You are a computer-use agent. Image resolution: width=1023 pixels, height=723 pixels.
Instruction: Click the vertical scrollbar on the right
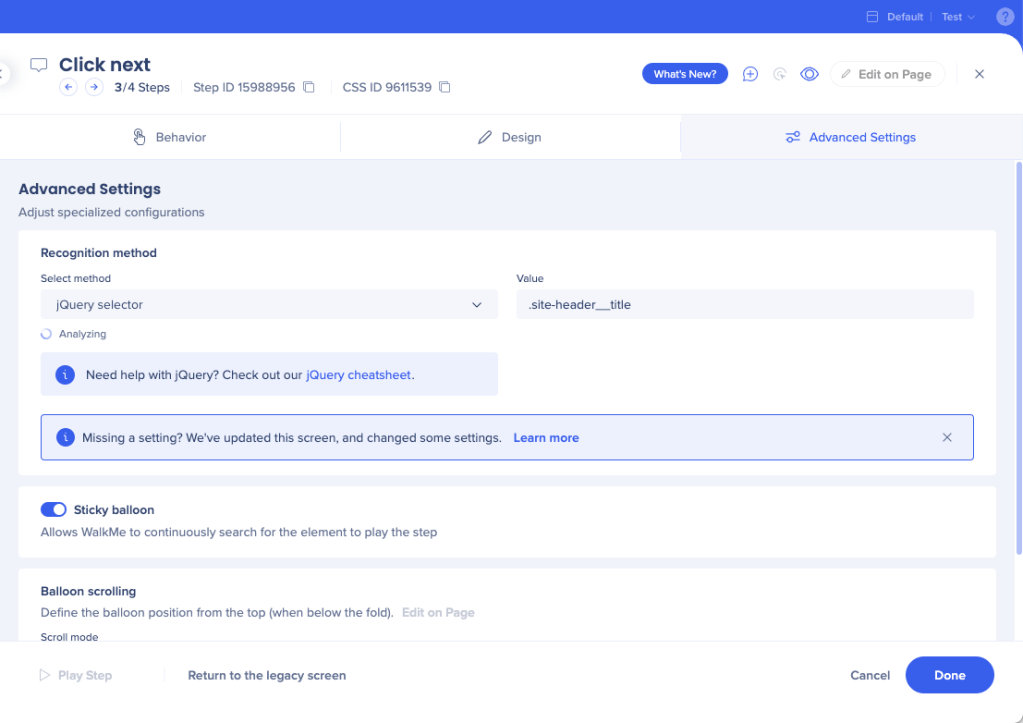point(1018,350)
